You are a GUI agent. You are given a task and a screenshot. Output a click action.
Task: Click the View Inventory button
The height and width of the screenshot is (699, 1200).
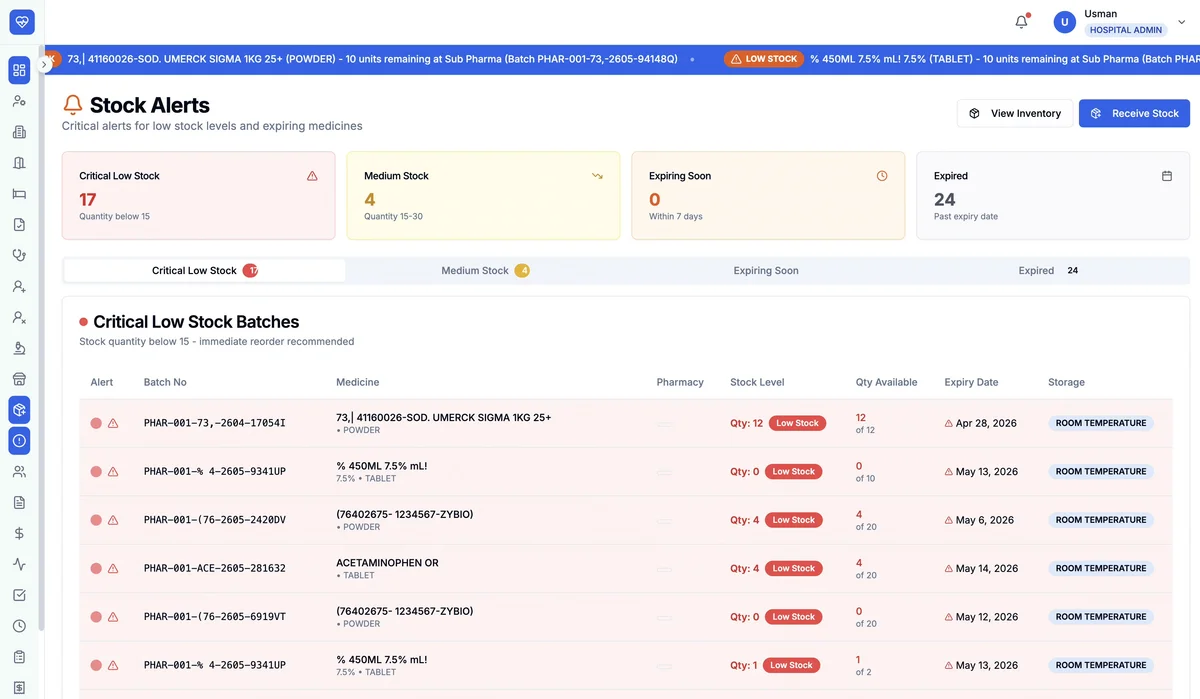(x=1015, y=113)
